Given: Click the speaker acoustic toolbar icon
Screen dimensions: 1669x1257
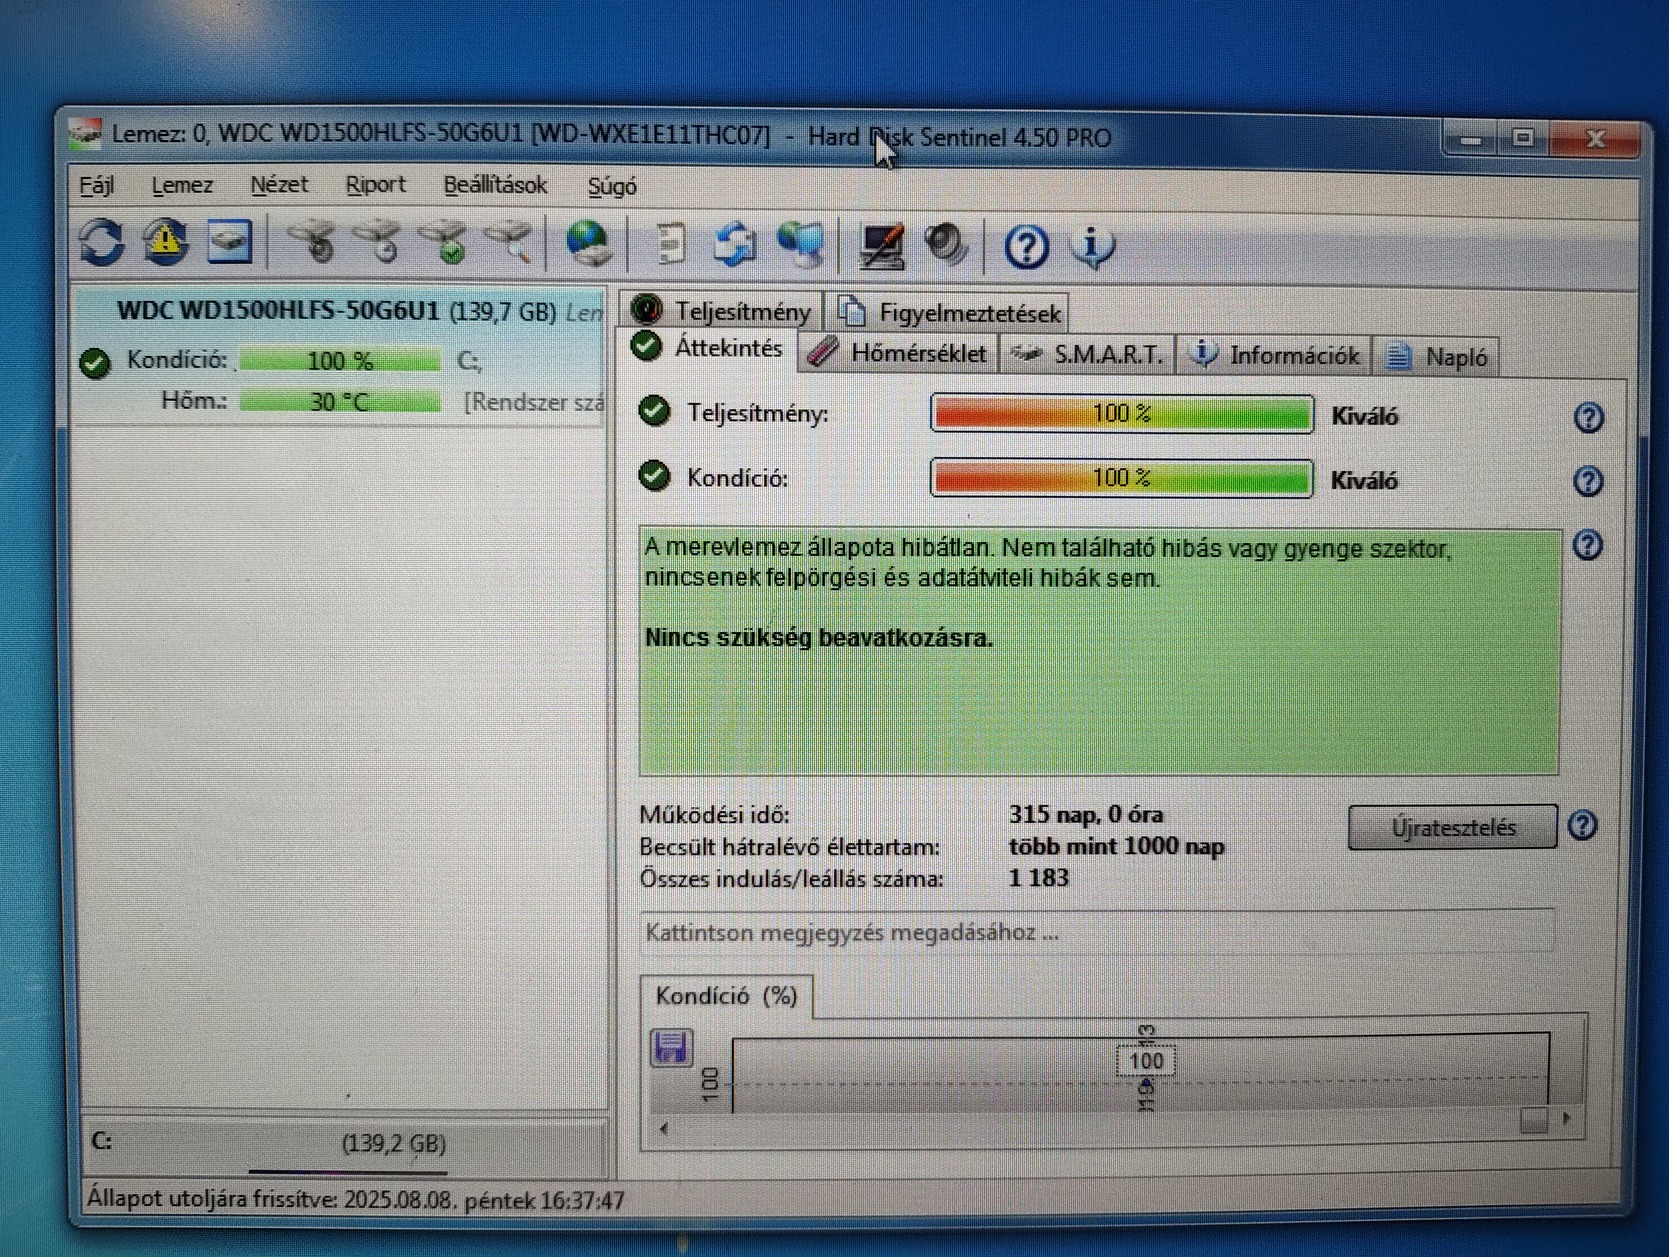Looking at the screenshot, I should (x=946, y=246).
